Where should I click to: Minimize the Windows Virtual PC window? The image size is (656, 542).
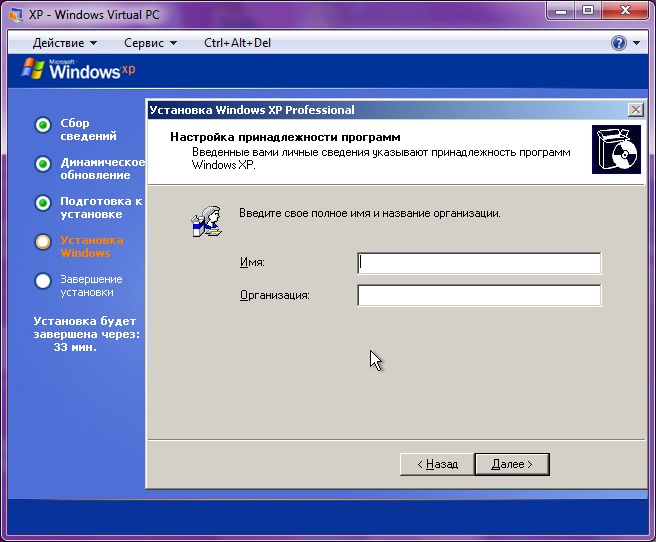pos(561,10)
